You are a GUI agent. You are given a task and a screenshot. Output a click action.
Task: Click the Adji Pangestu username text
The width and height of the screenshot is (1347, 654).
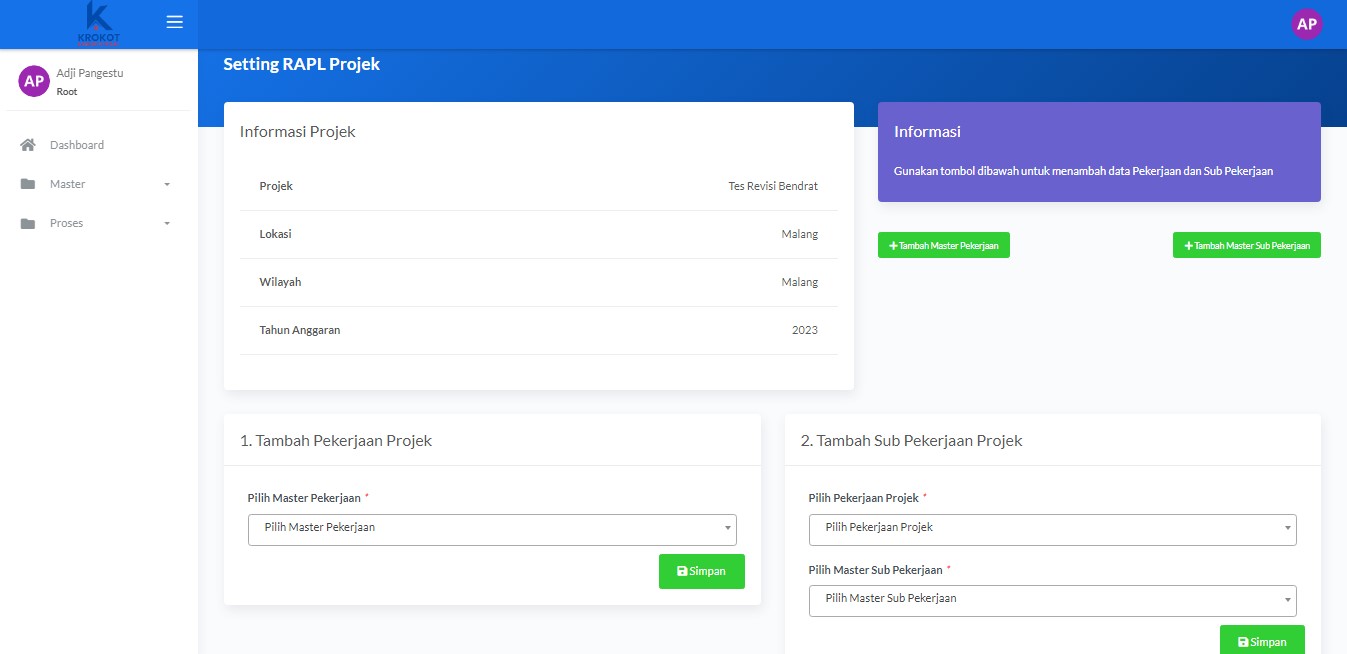click(90, 73)
